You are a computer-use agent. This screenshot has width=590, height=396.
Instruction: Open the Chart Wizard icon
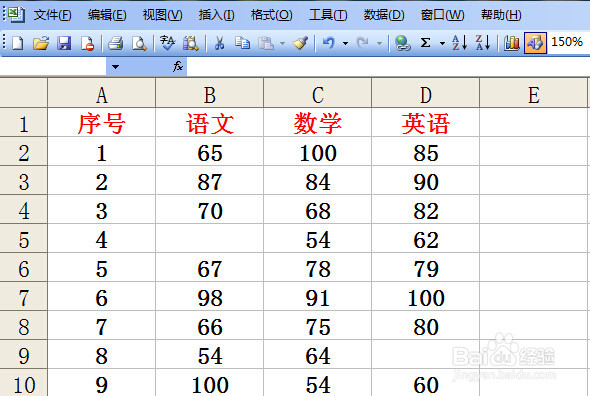[x=511, y=43]
